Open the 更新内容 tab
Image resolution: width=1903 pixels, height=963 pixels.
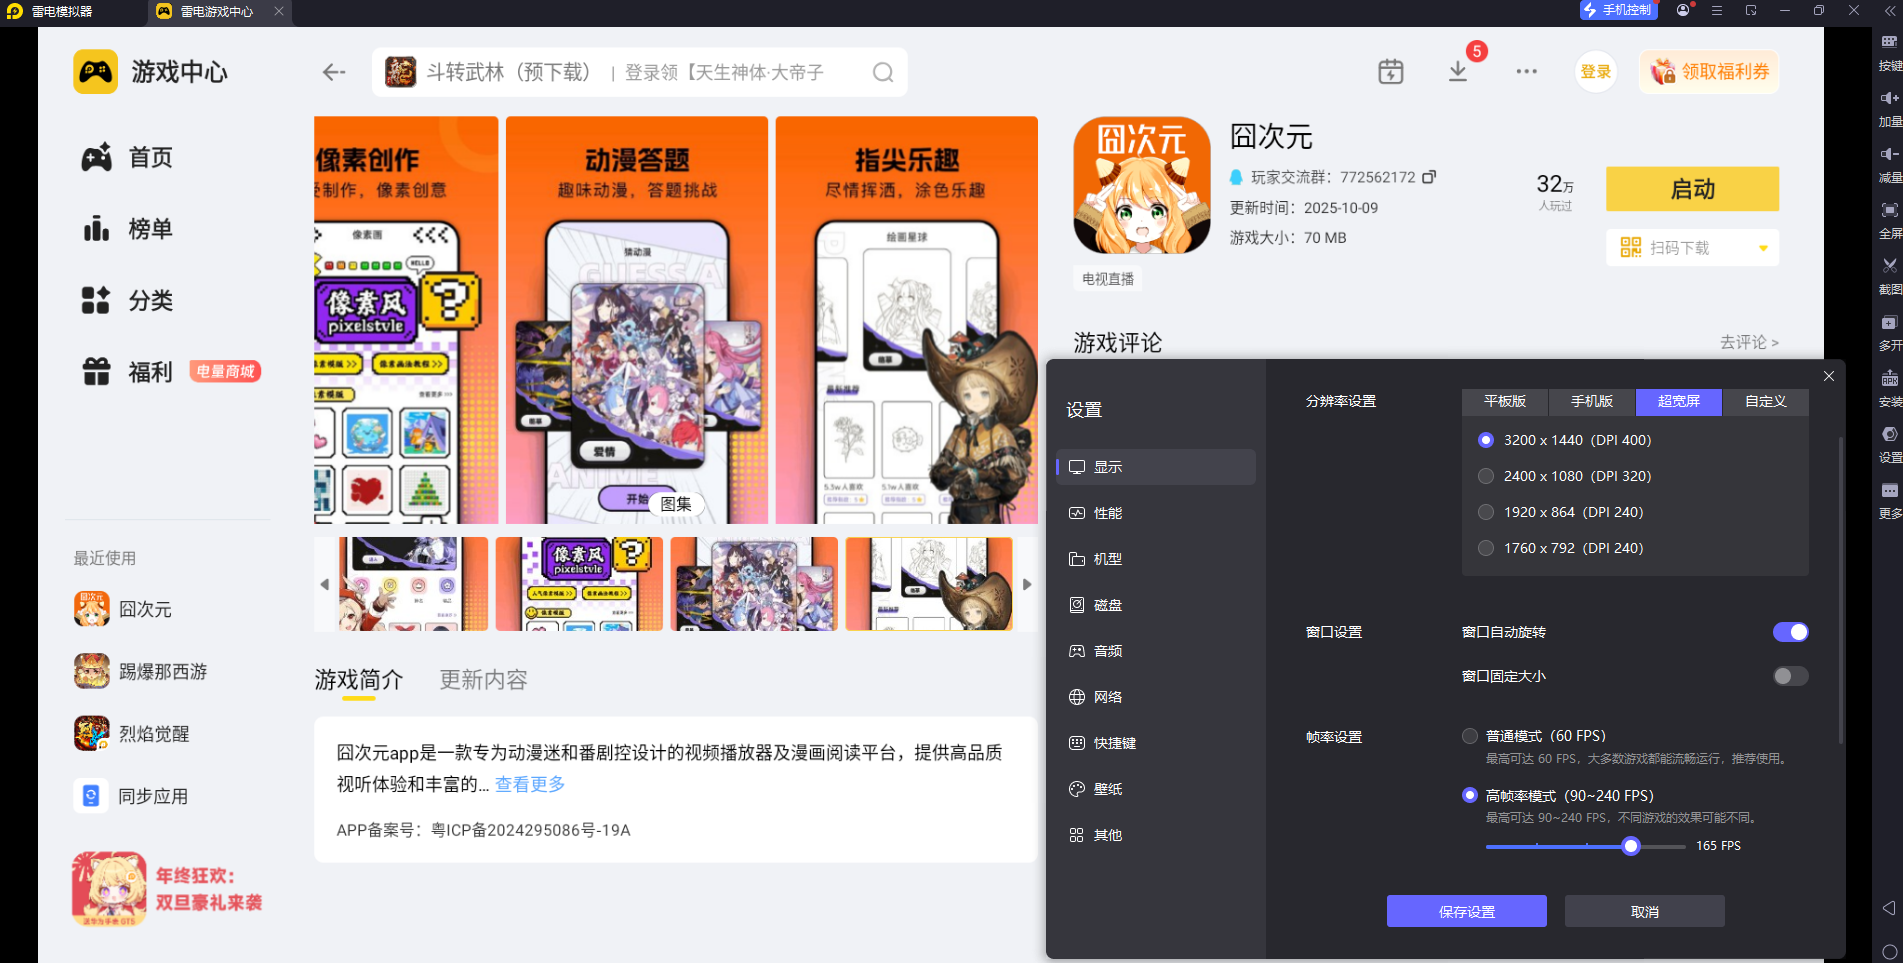coord(484,680)
